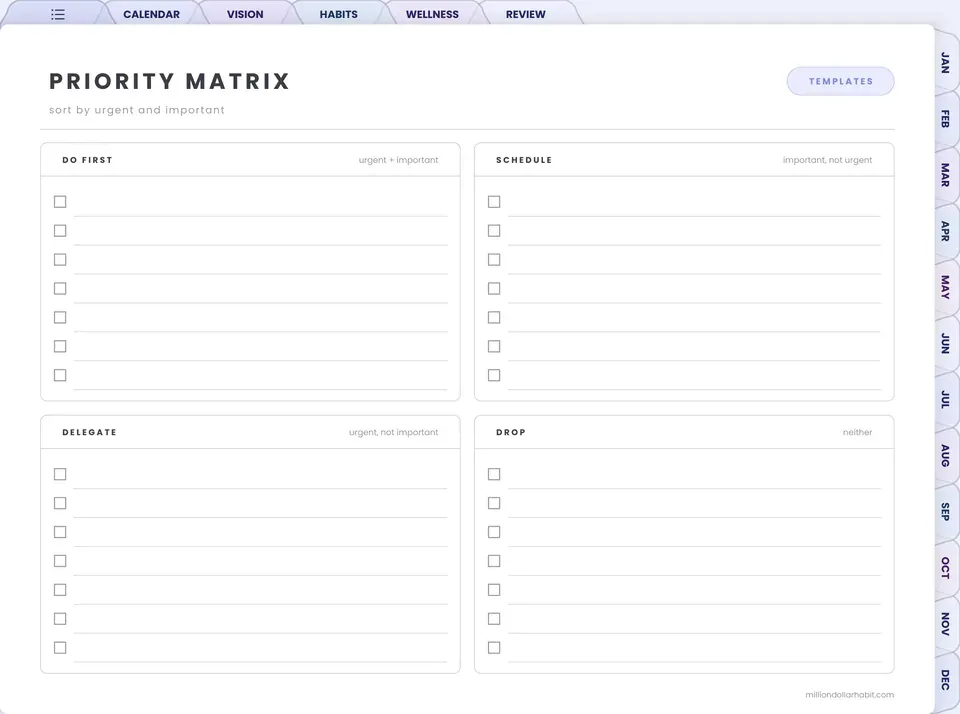The image size is (960, 714).
Task: Go to the OCT month tab
Action: [x=945, y=568]
